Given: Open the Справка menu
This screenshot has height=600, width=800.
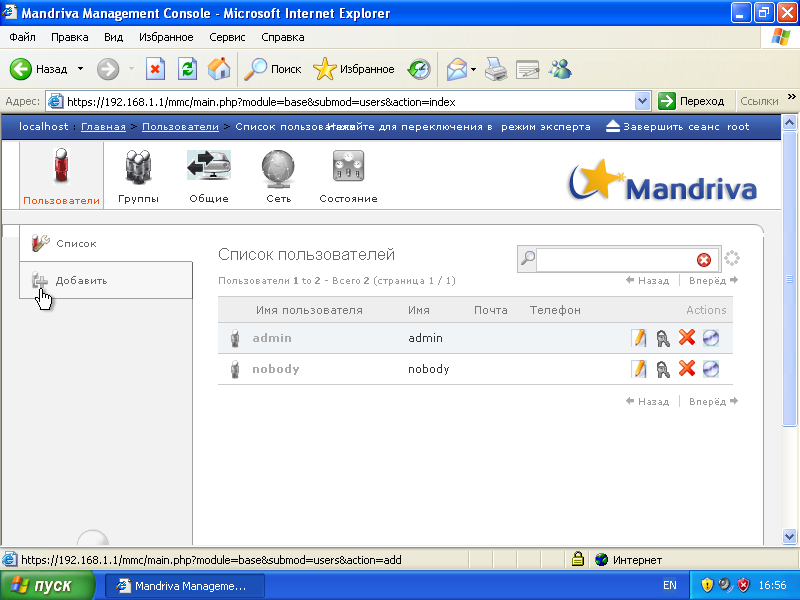Looking at the screenshot, I should 283,37.
